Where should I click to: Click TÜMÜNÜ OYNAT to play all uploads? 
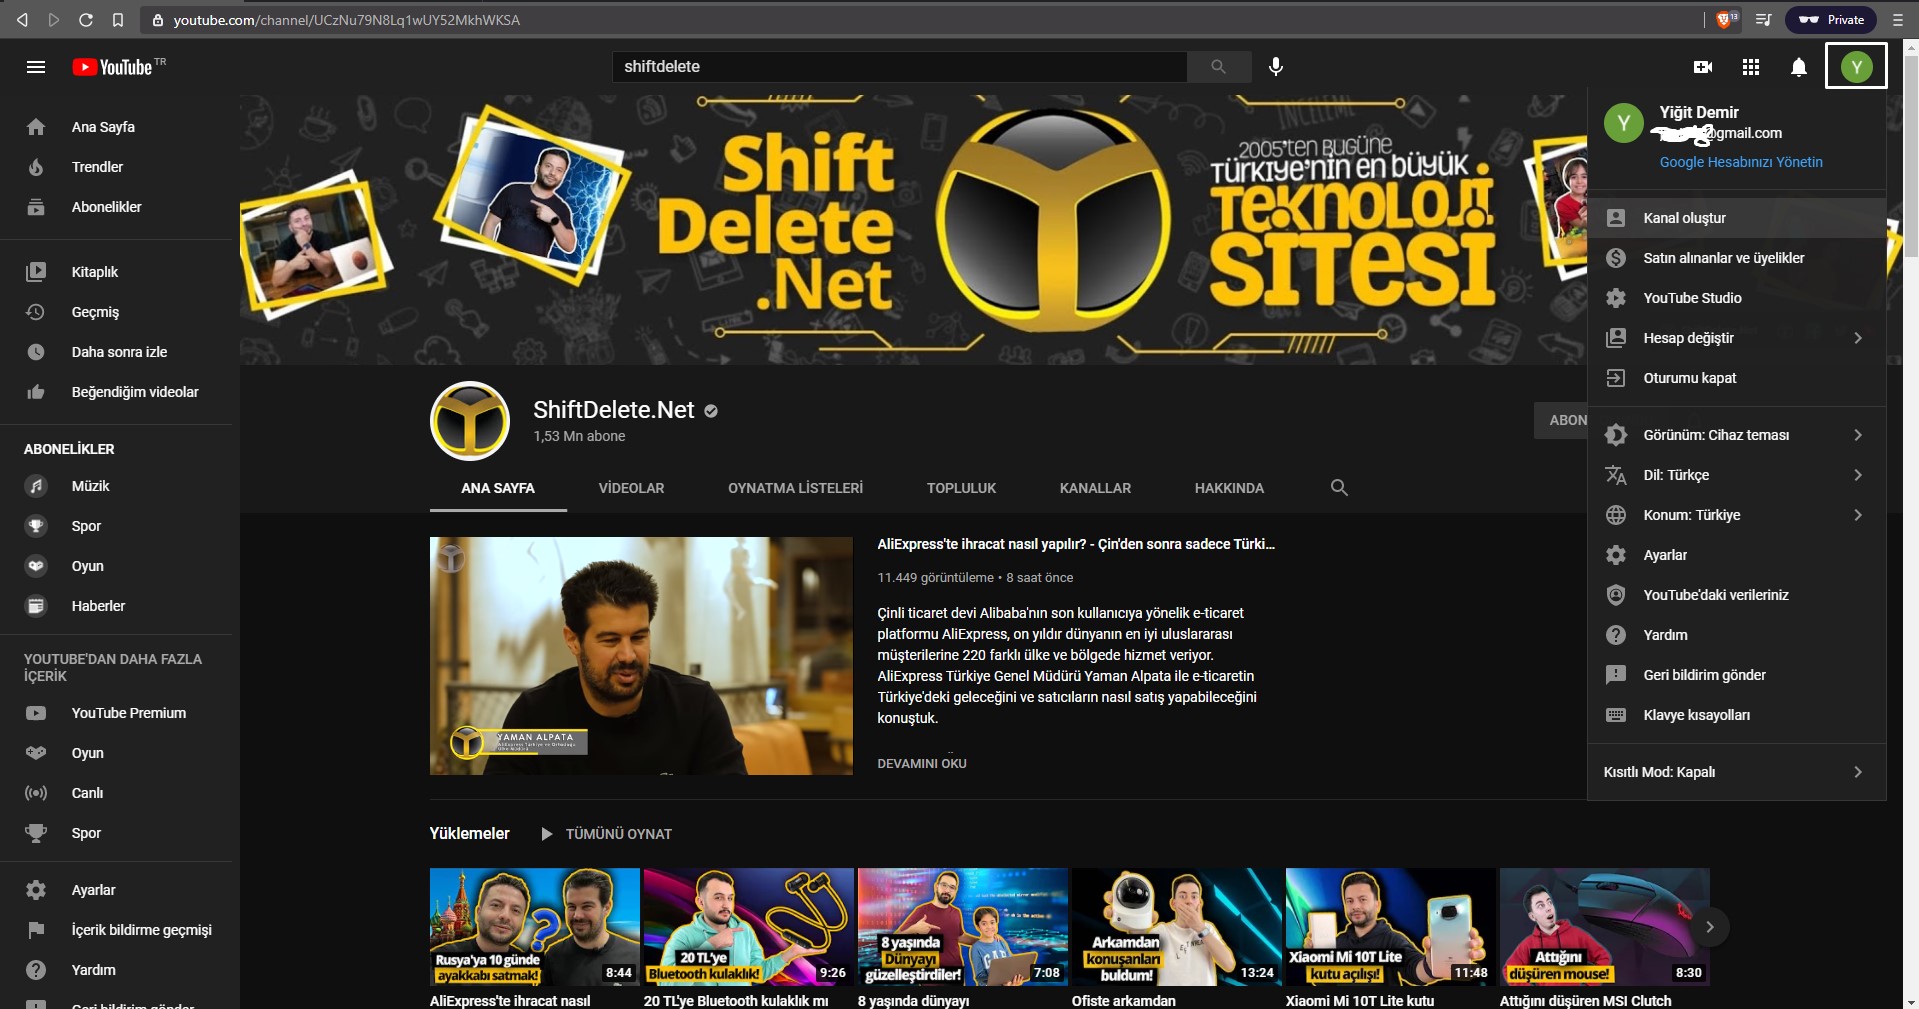tap(617, 833)
